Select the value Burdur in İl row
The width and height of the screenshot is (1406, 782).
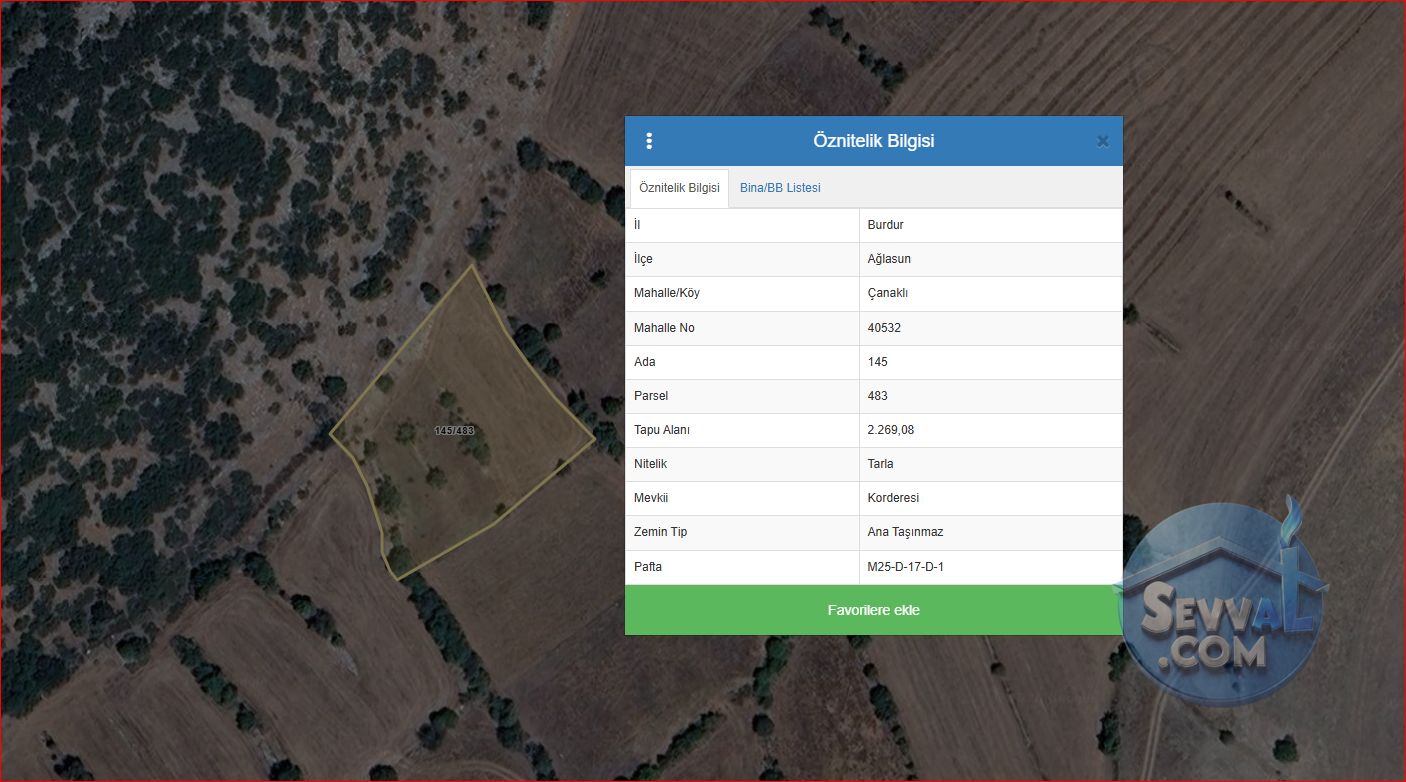(886, 225)
